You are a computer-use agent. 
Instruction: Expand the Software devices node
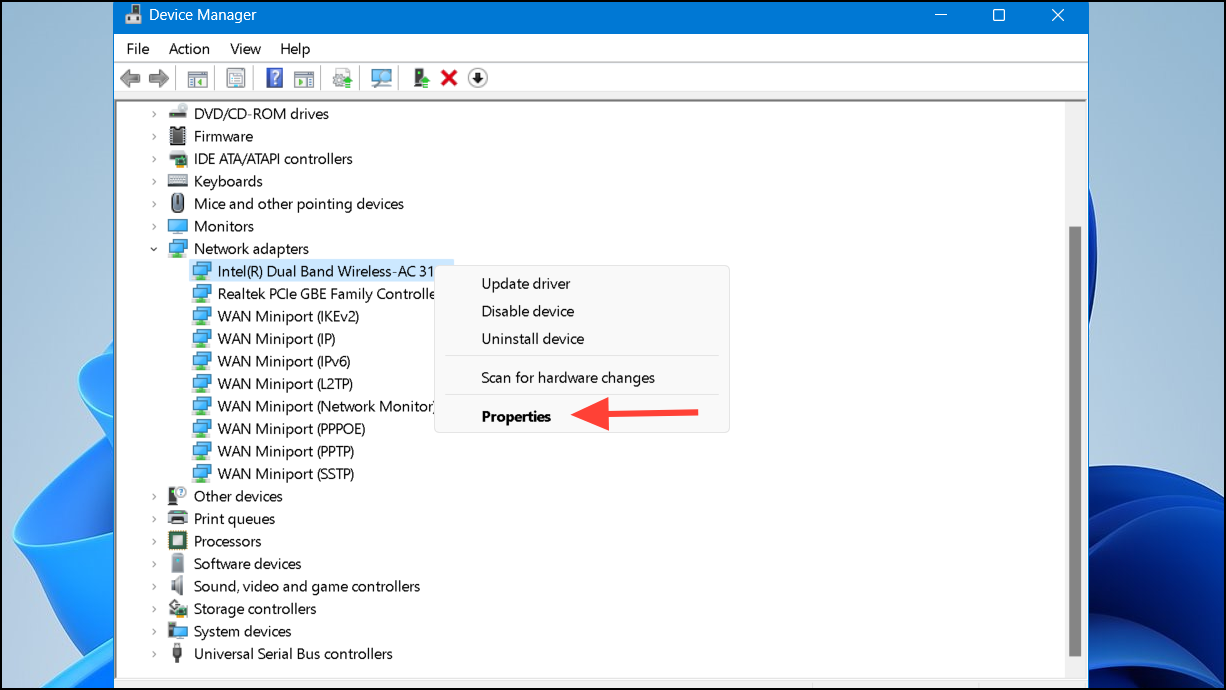click(x=154, y=564)
